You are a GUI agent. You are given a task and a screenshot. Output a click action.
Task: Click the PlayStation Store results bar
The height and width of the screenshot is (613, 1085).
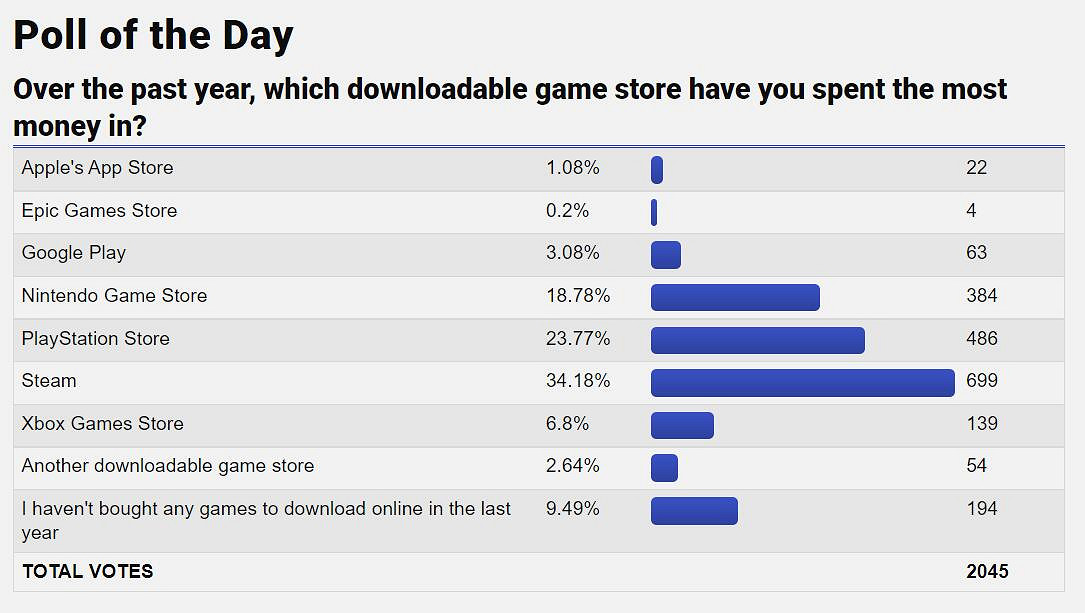coord(757,340)
